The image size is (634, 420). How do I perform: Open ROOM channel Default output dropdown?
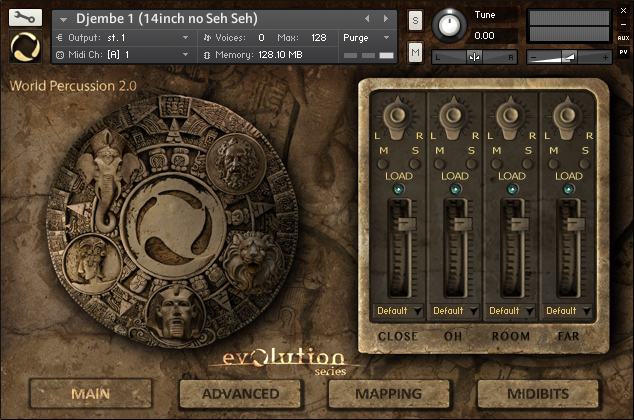(511, 311)
